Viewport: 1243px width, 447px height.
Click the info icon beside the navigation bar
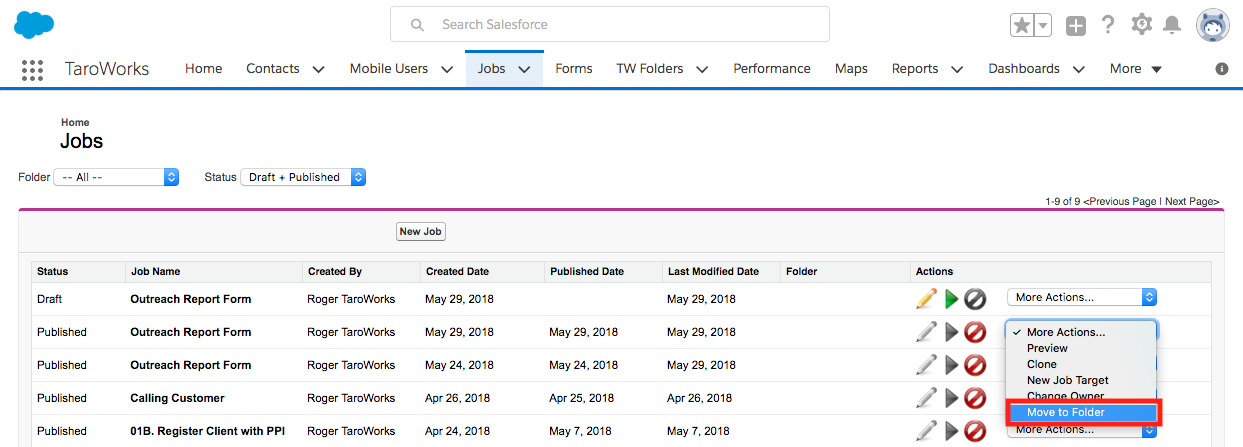click(1222, 69)
